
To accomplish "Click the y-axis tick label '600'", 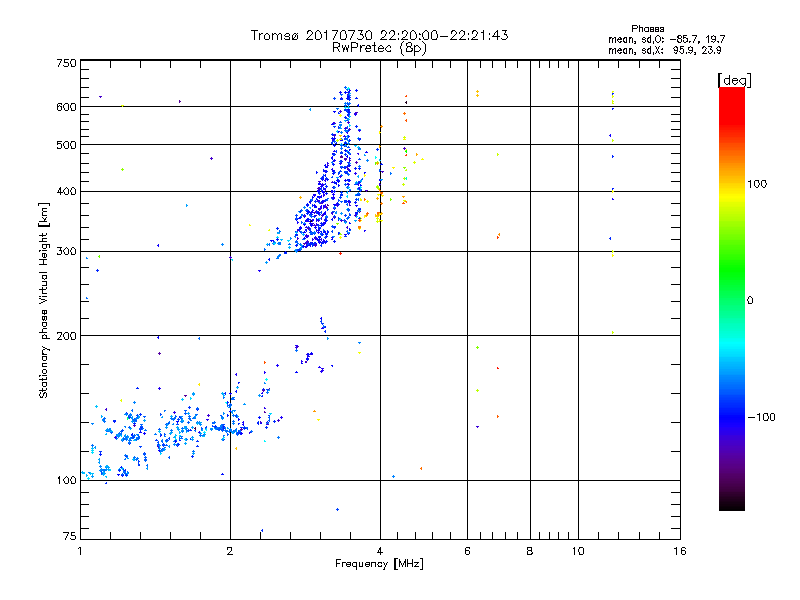I will pos(66,107).
